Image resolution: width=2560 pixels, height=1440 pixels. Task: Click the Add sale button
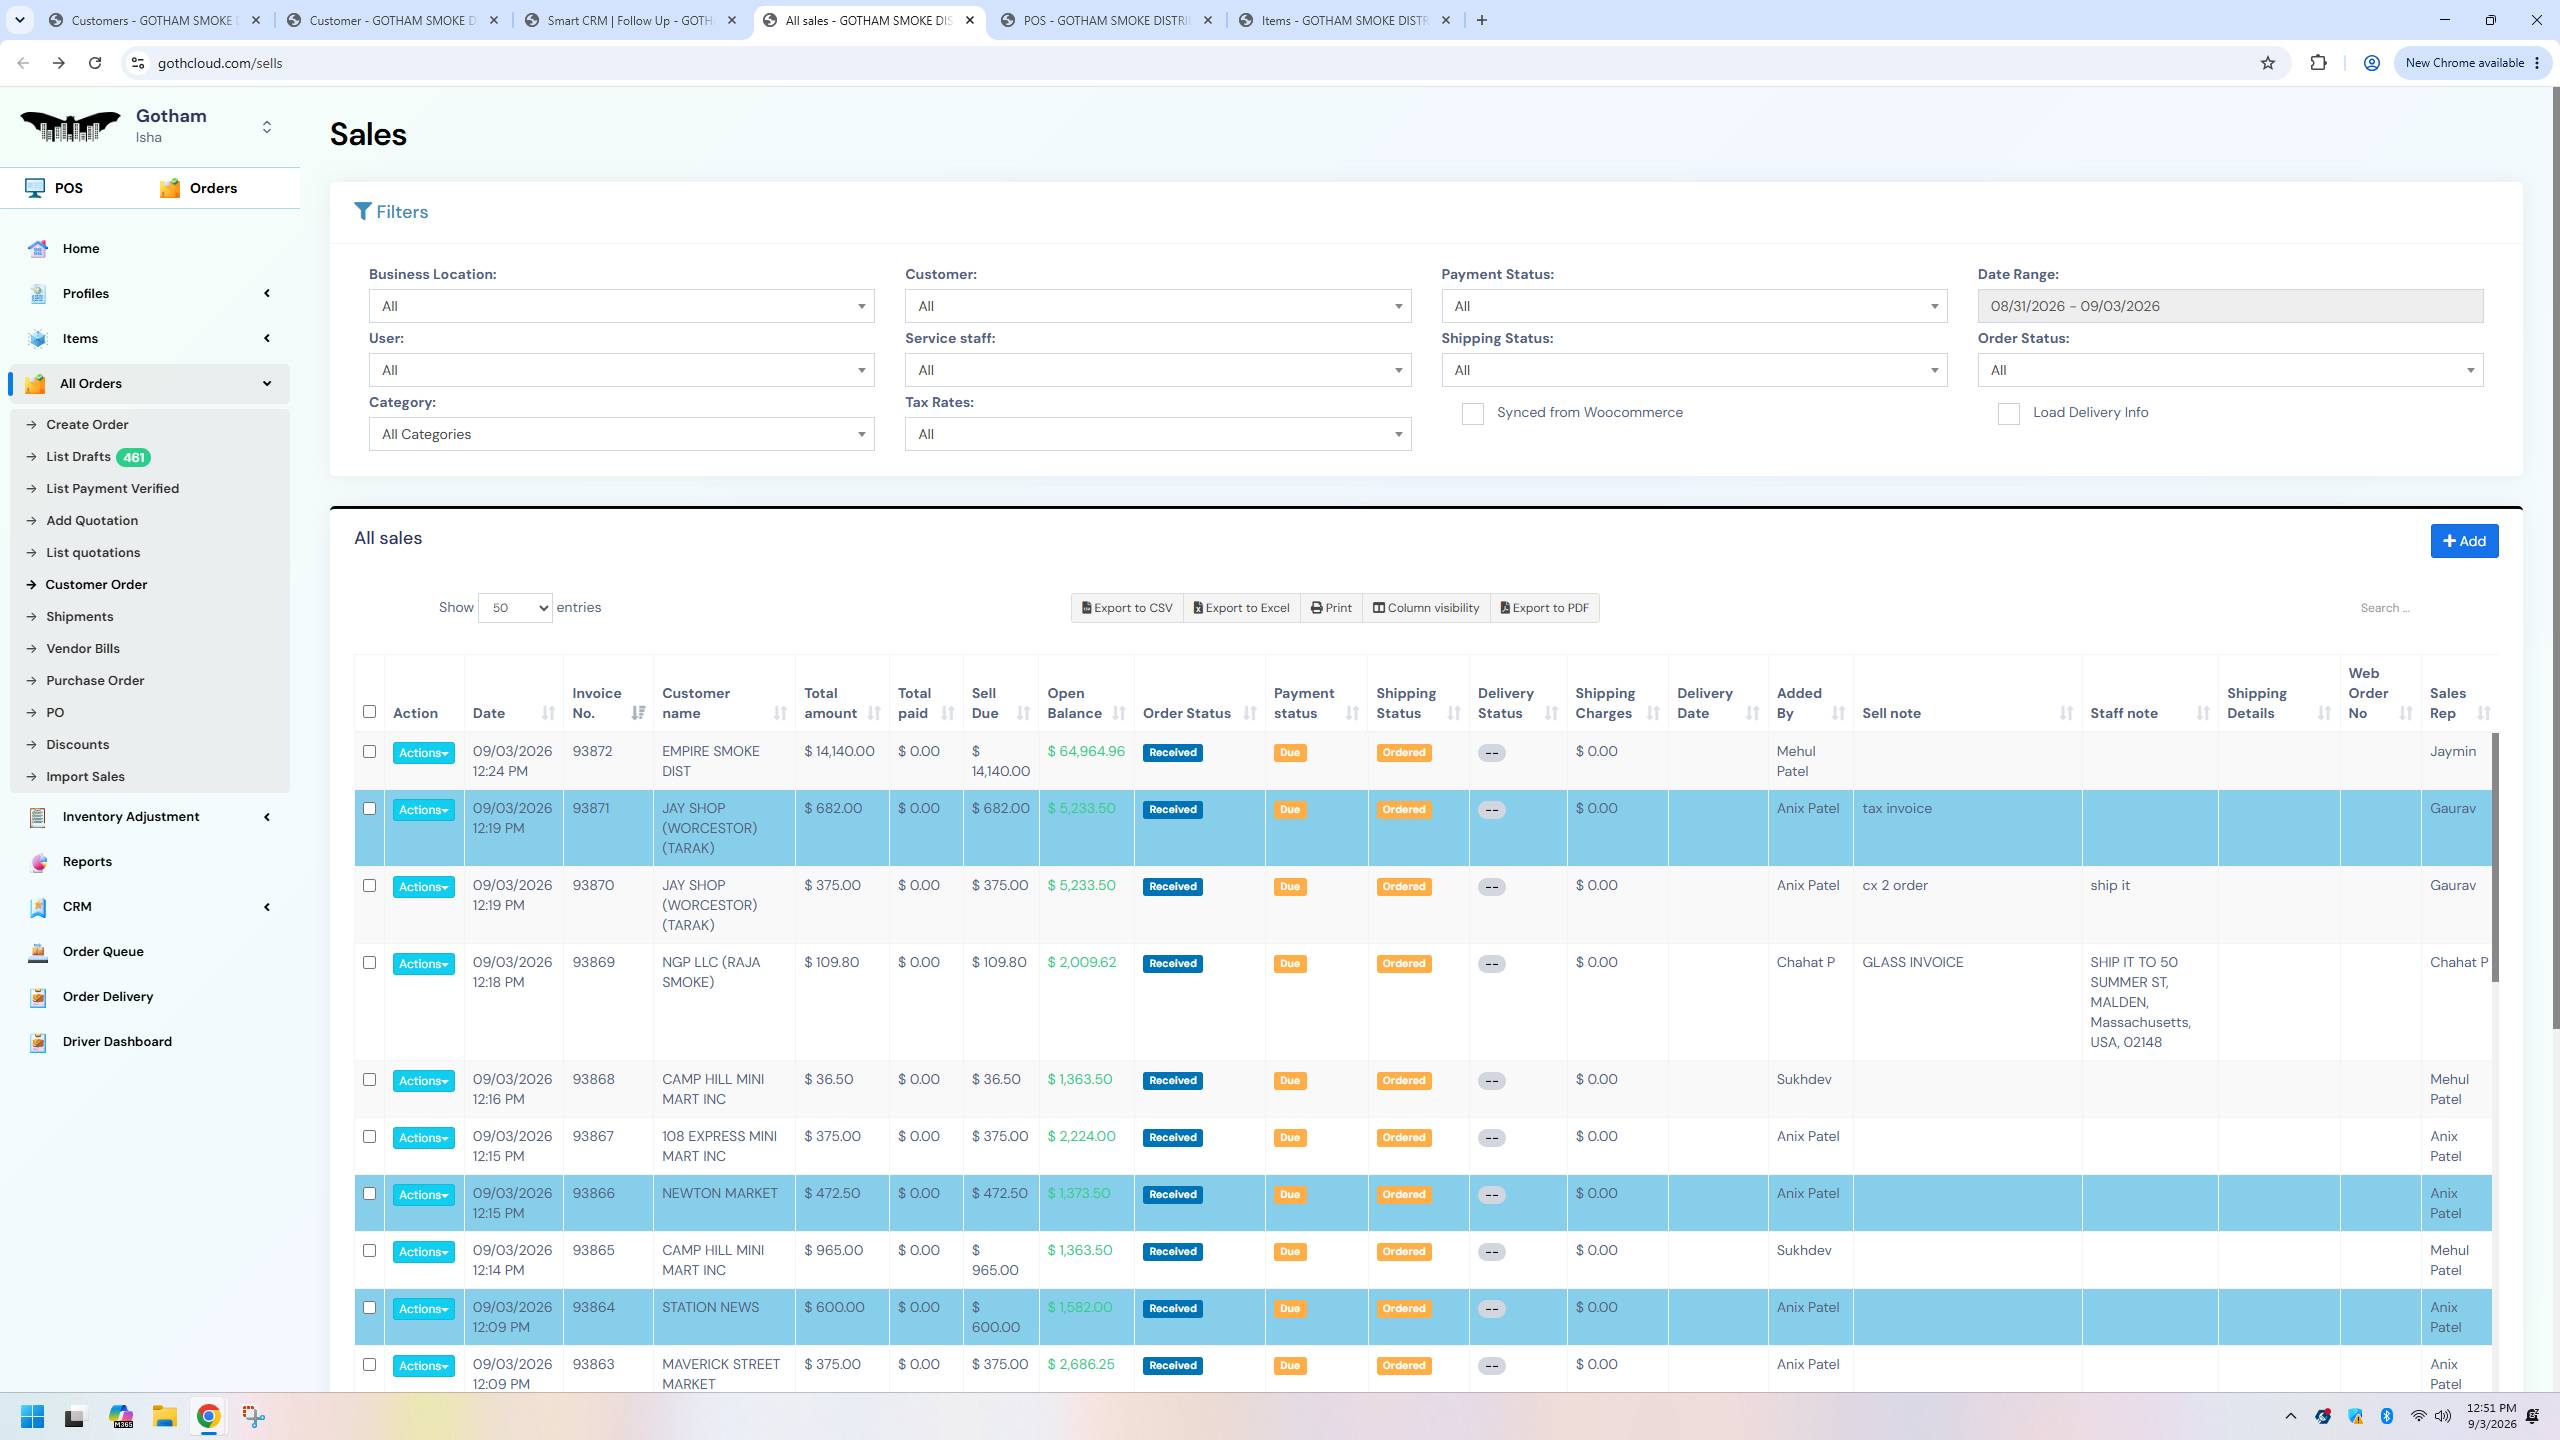tap(2464, 541)
